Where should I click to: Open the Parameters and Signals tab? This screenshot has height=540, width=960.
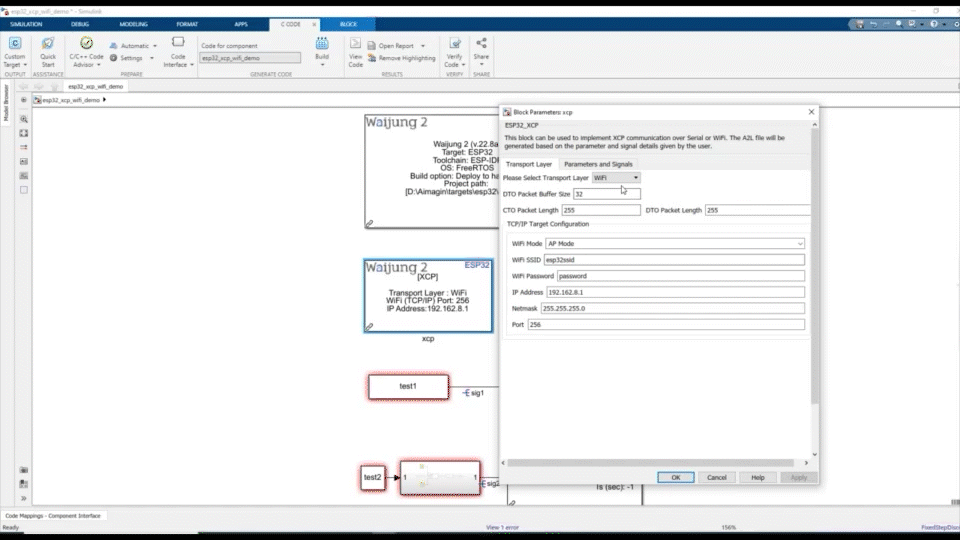pos(598,164)
